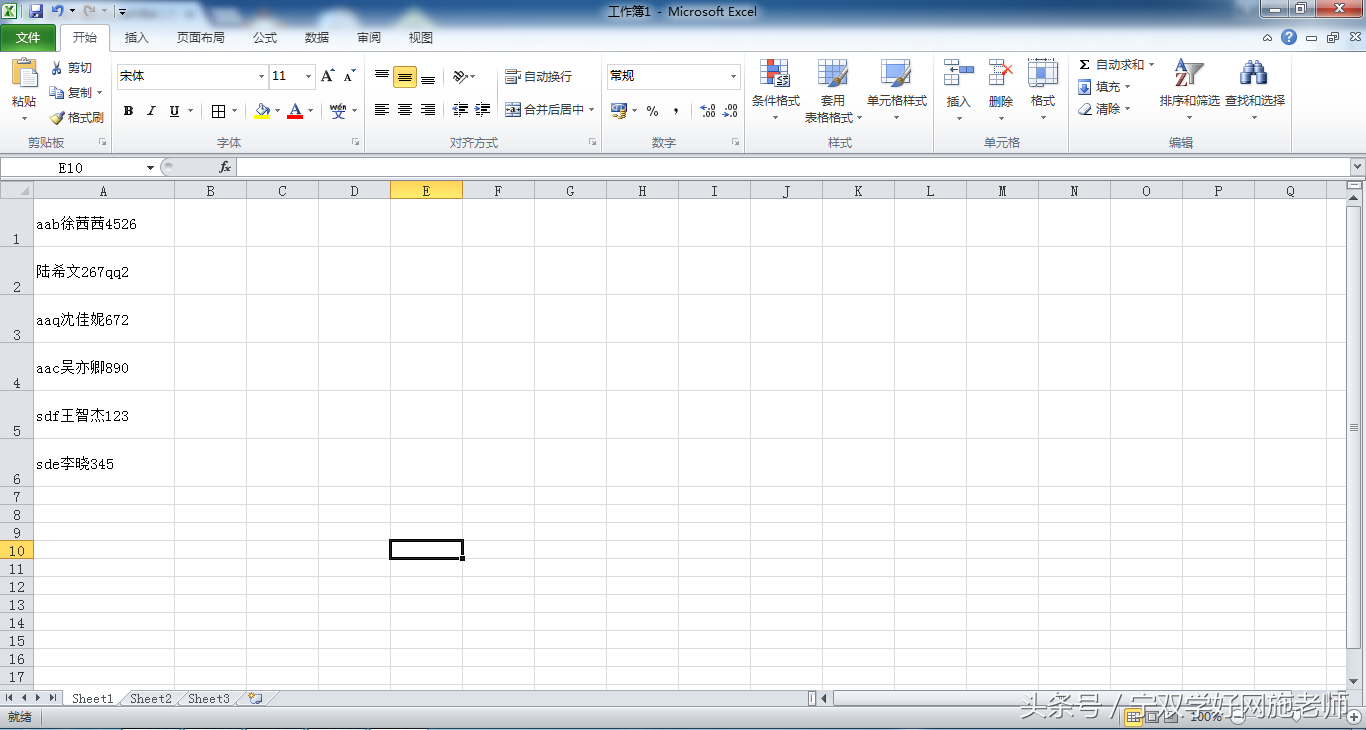Toggle Underline formatting
Image resolution: width=1366 pixels, height=730 pixels.
175,111
